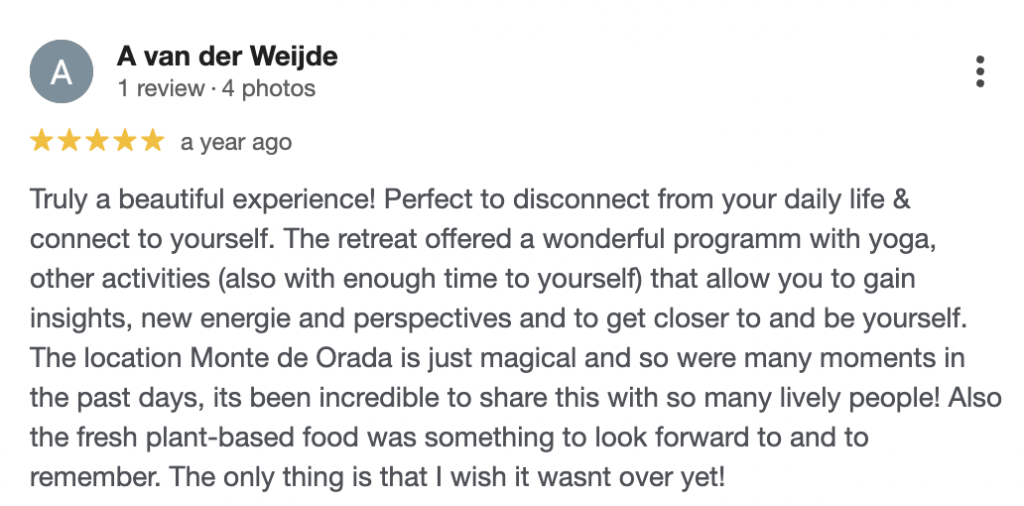Click the "4 photos" count text

pos(268,88)
